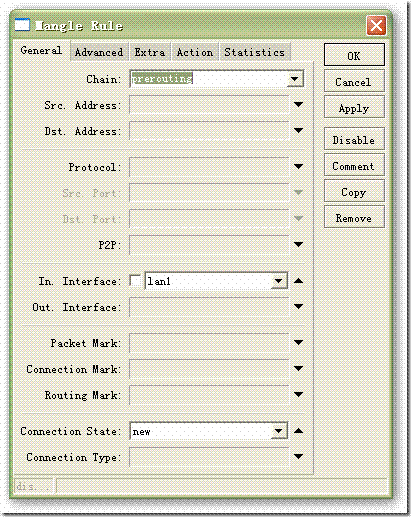Expand the Out. Interface field
The height and width of the screenshot is (517, 411).
coord(298,306)
